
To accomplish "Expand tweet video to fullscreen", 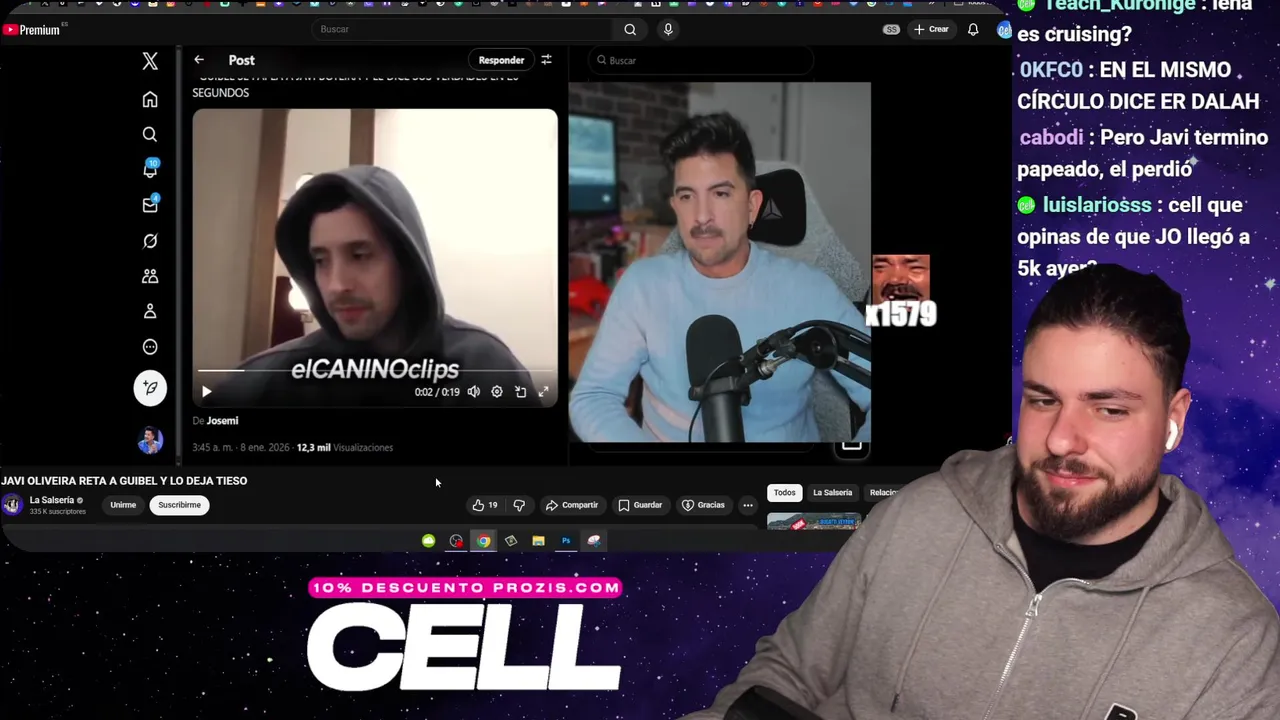I will pos(543,392).
